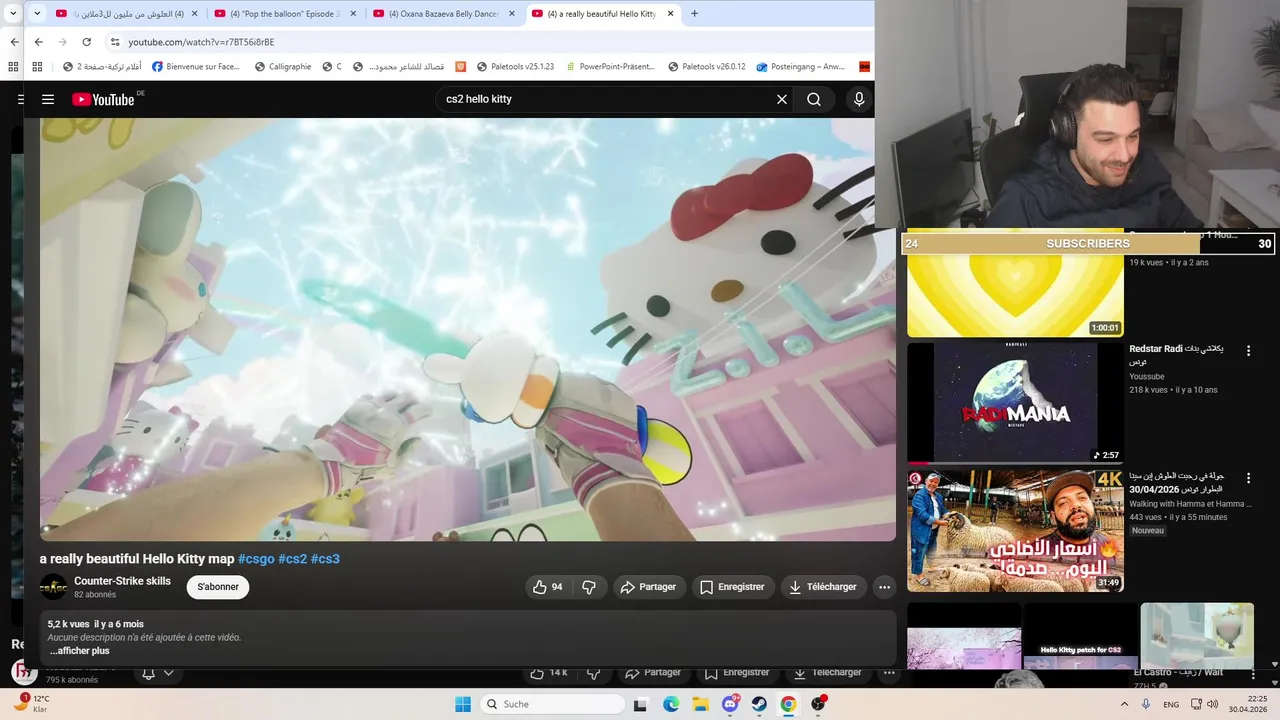Click the #csgo hashtag

[256, 559]
